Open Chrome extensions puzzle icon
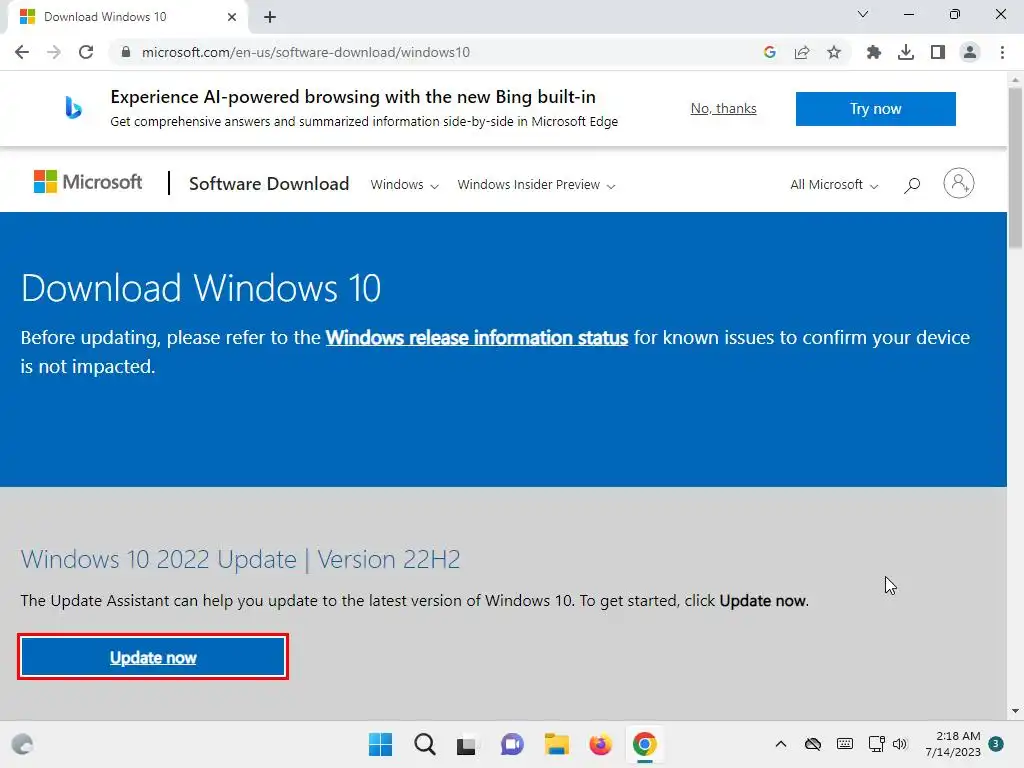The image size is (1024, 768). pyautogui.click(x=873, y=52)
